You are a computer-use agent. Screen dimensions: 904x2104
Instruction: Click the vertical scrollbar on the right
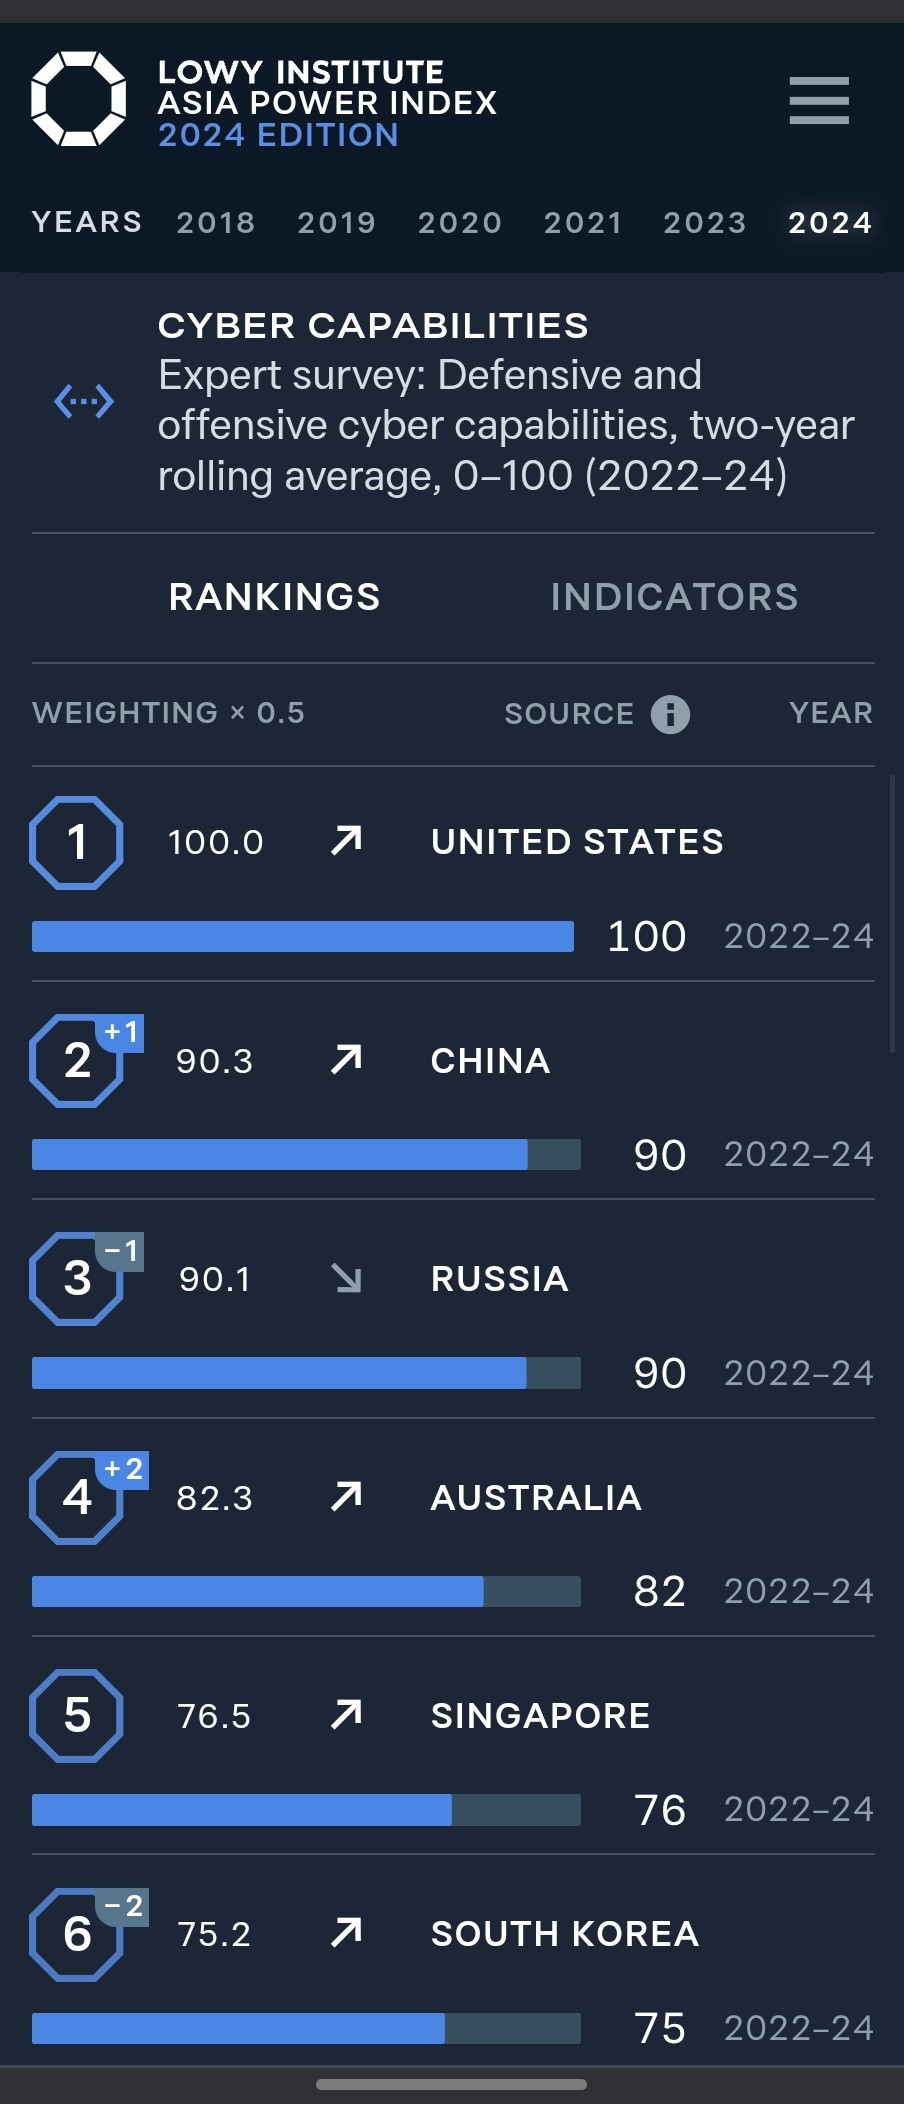892,913
